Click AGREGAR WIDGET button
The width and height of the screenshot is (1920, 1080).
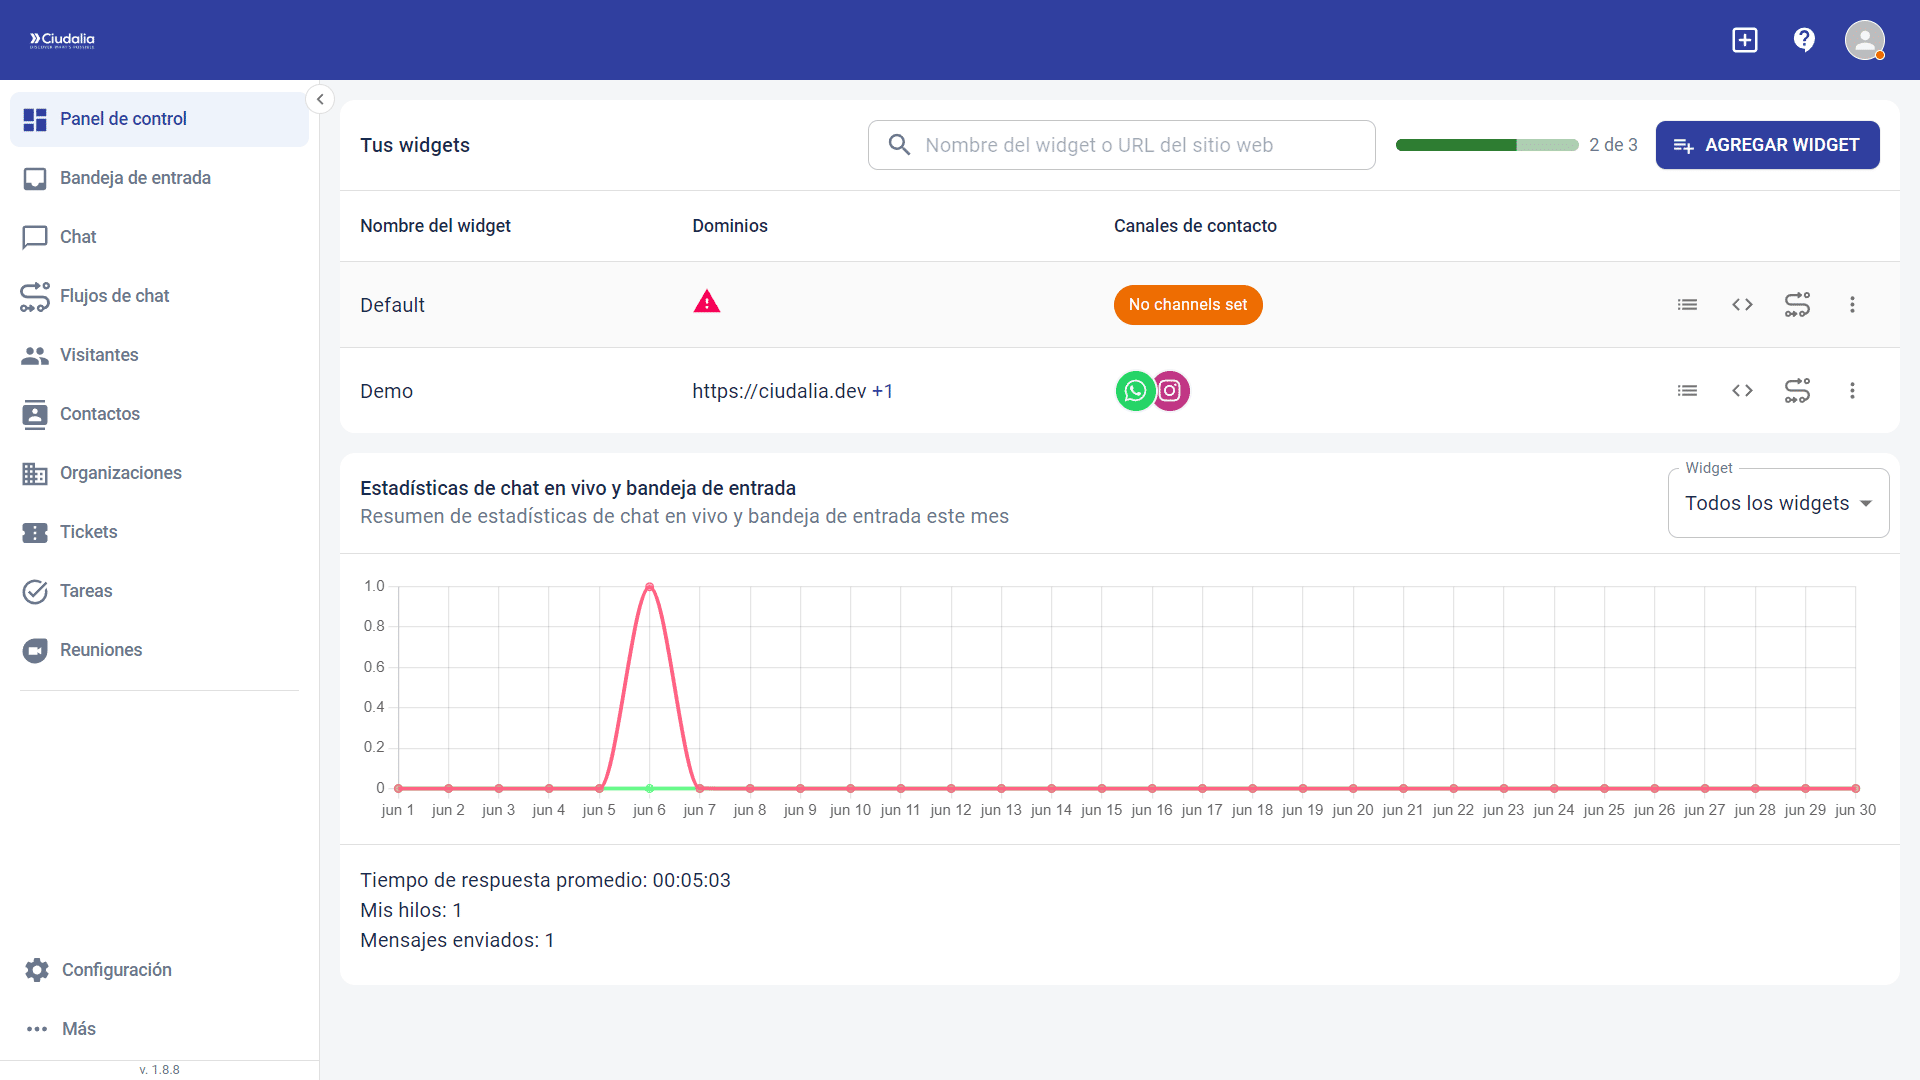click(1767, 145)
